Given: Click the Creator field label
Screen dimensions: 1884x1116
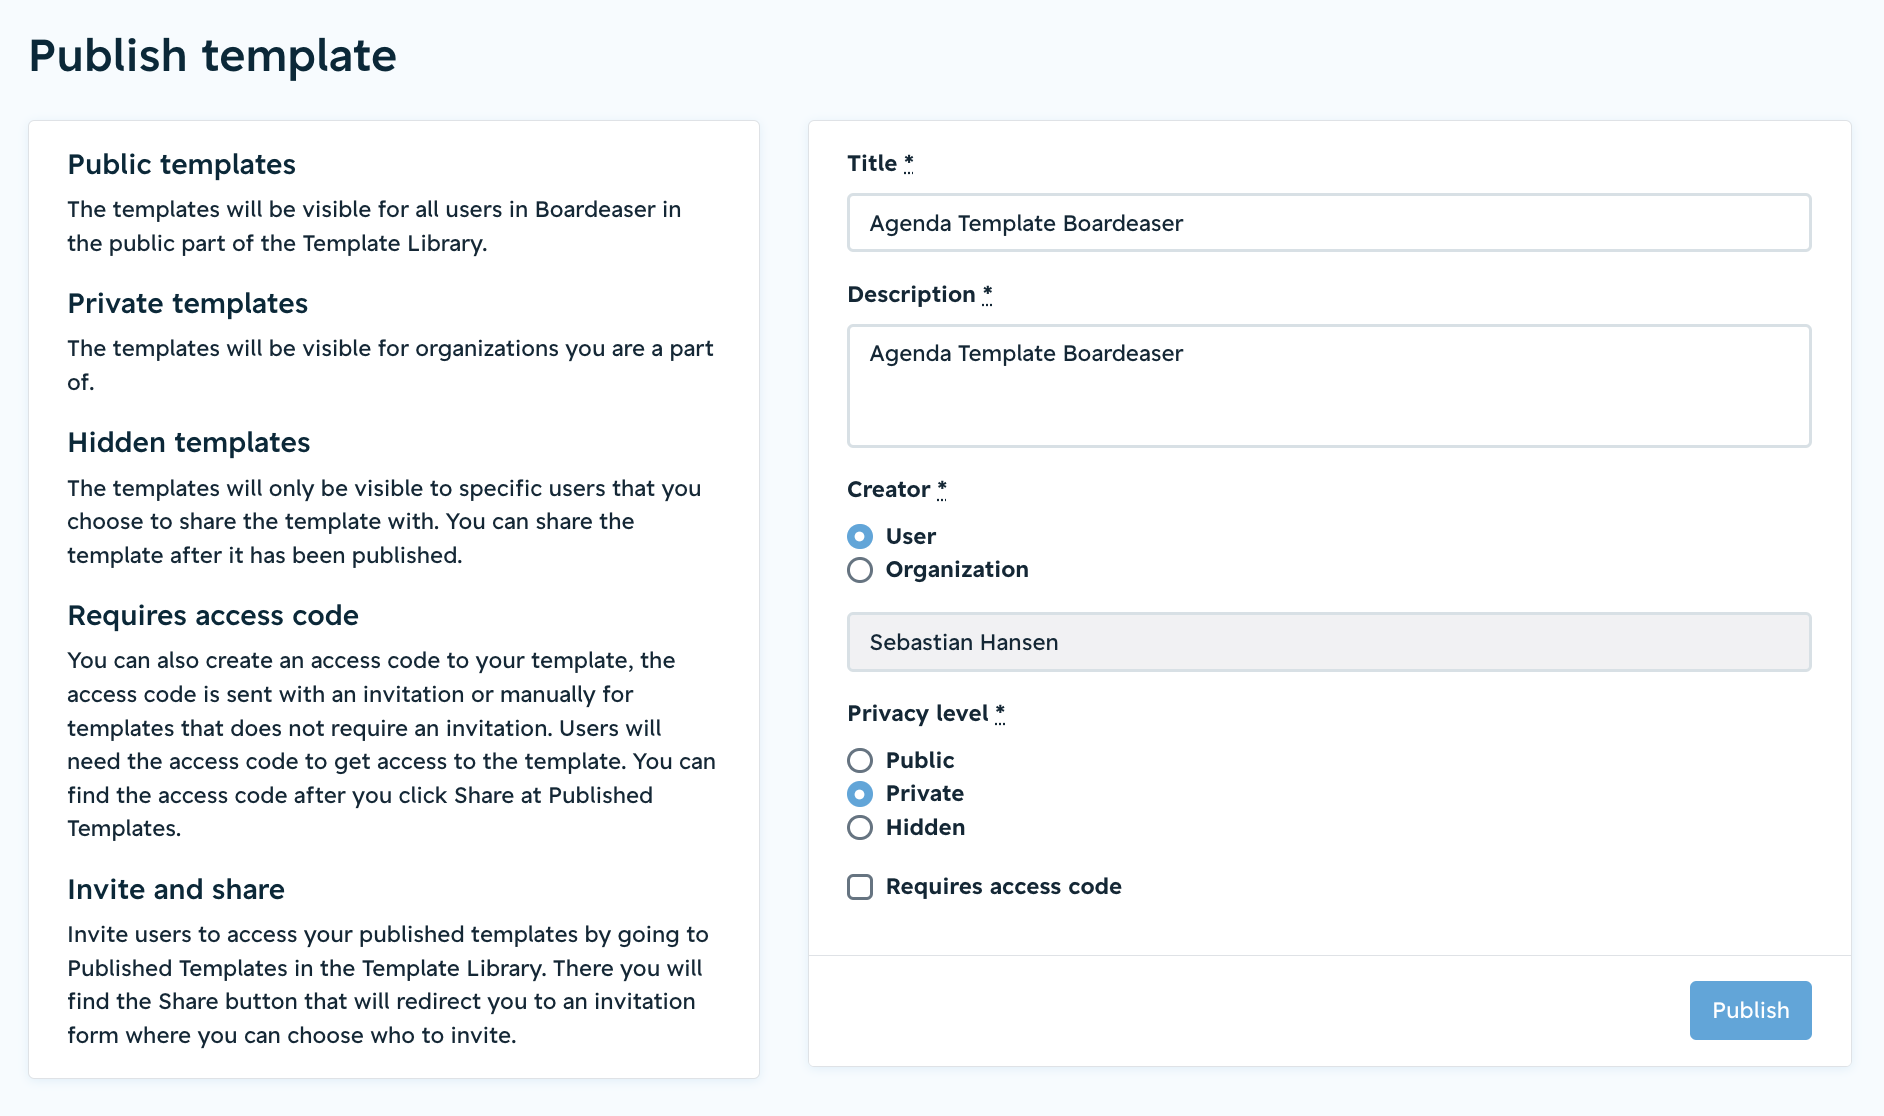Looking at the screenshot, I should point(897,489).
